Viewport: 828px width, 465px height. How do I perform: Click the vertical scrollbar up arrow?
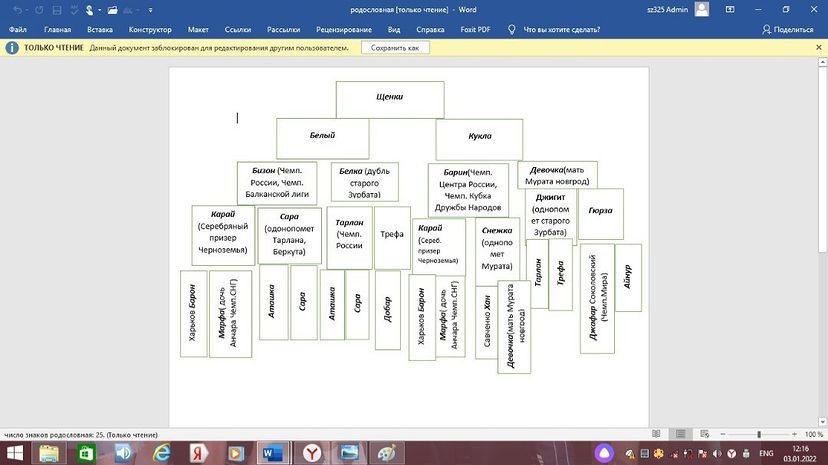pyautogui.click(x=822, y=62)
